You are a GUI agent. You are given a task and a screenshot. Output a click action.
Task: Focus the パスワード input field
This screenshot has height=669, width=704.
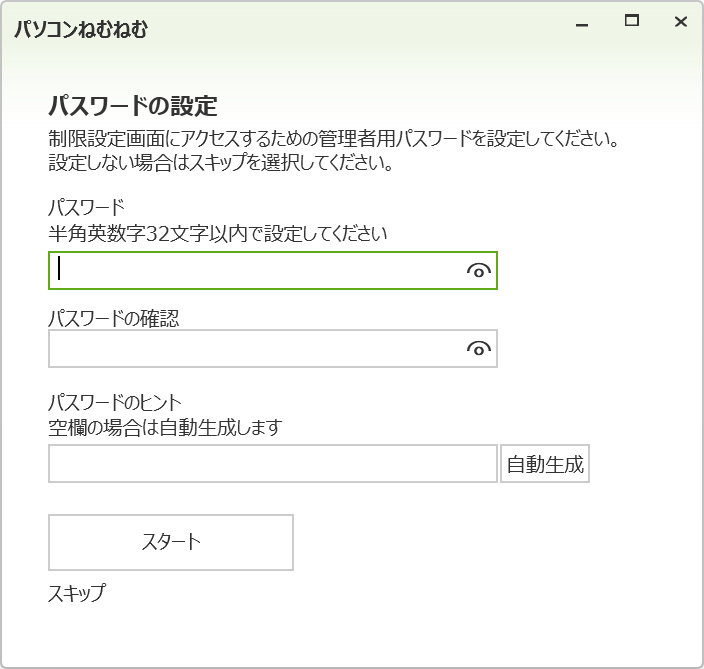pos(255,271)
